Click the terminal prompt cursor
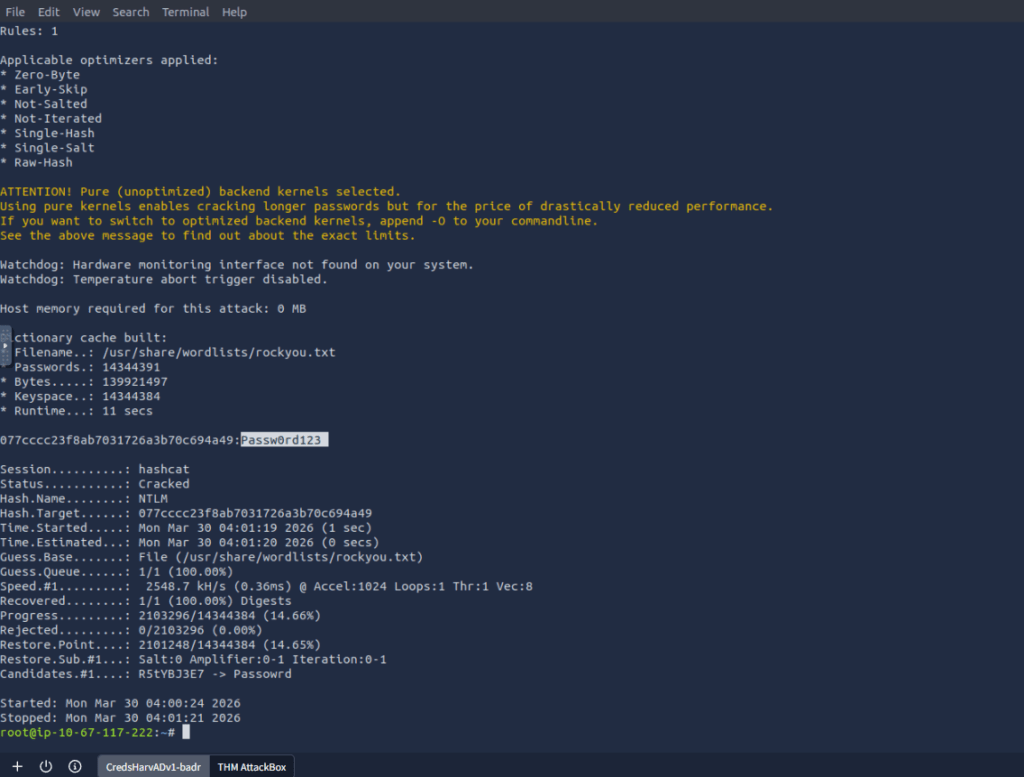This screenshot has width=1024, height=777. click(186, 732)
